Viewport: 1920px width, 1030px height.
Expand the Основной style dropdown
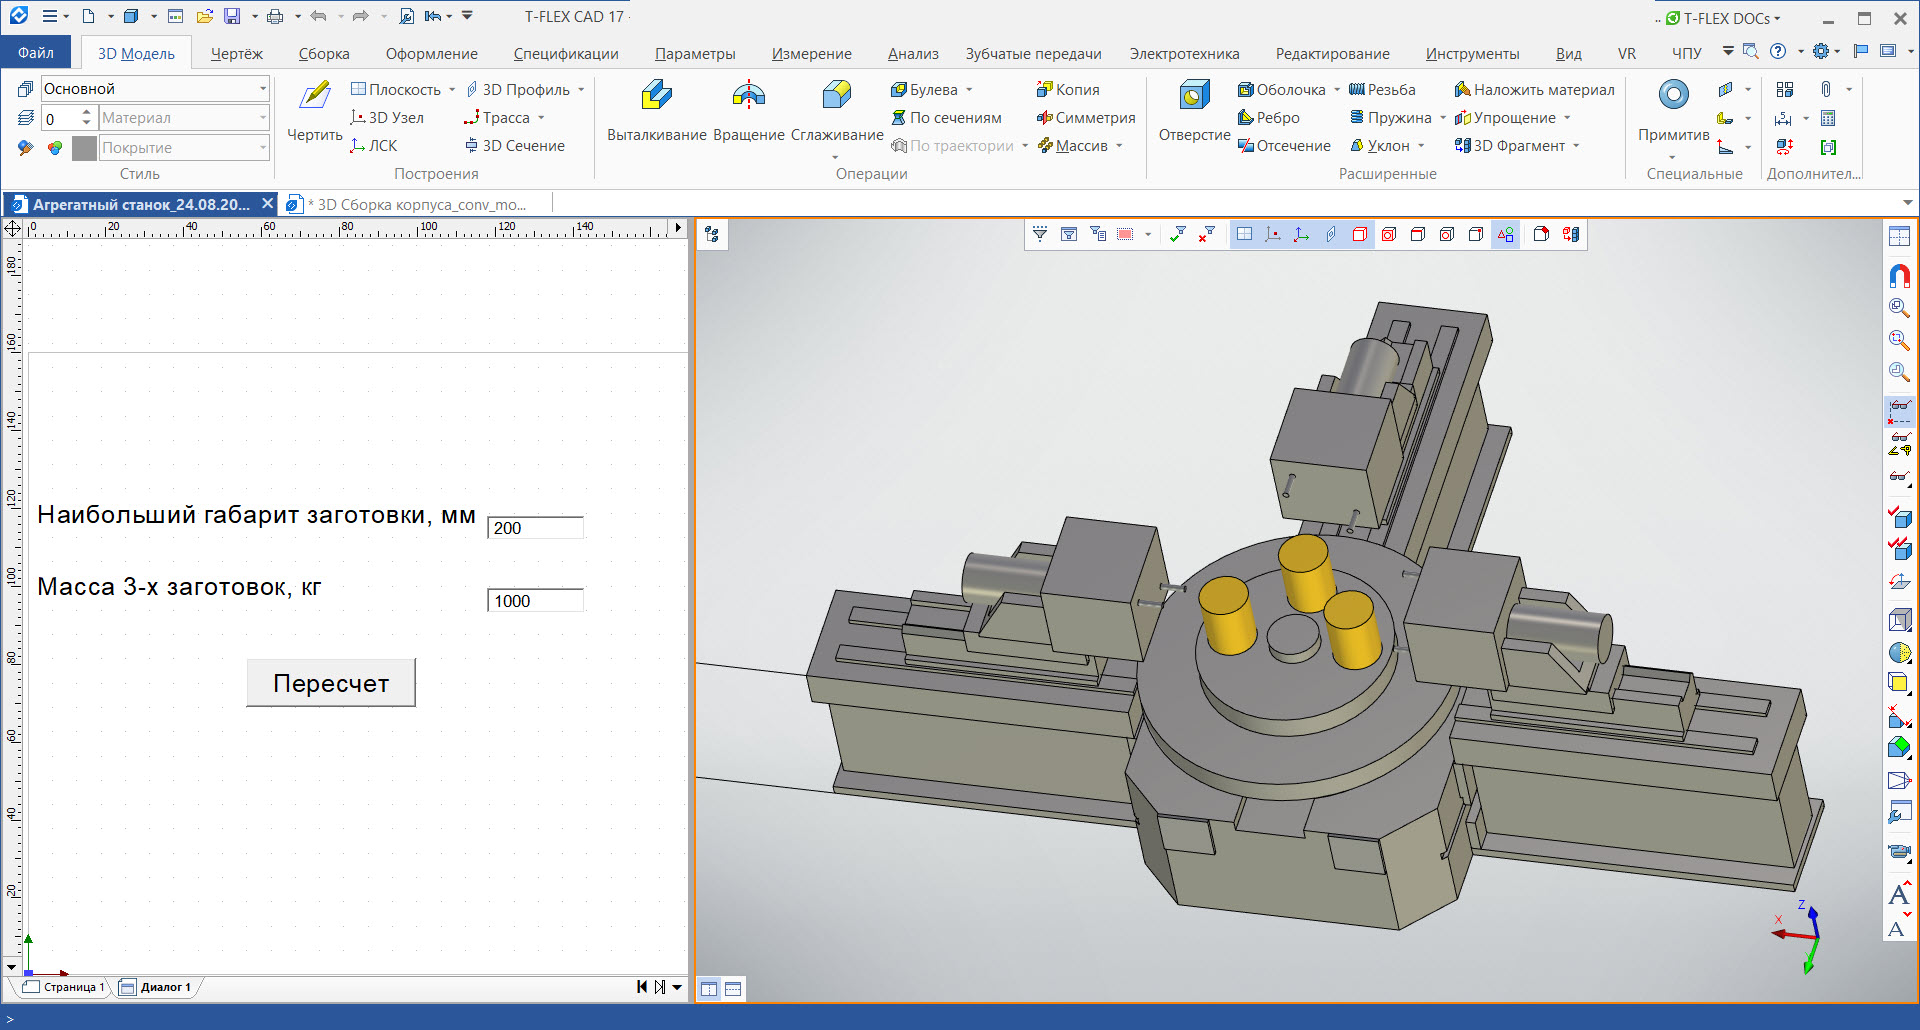(x=263, y=89)
